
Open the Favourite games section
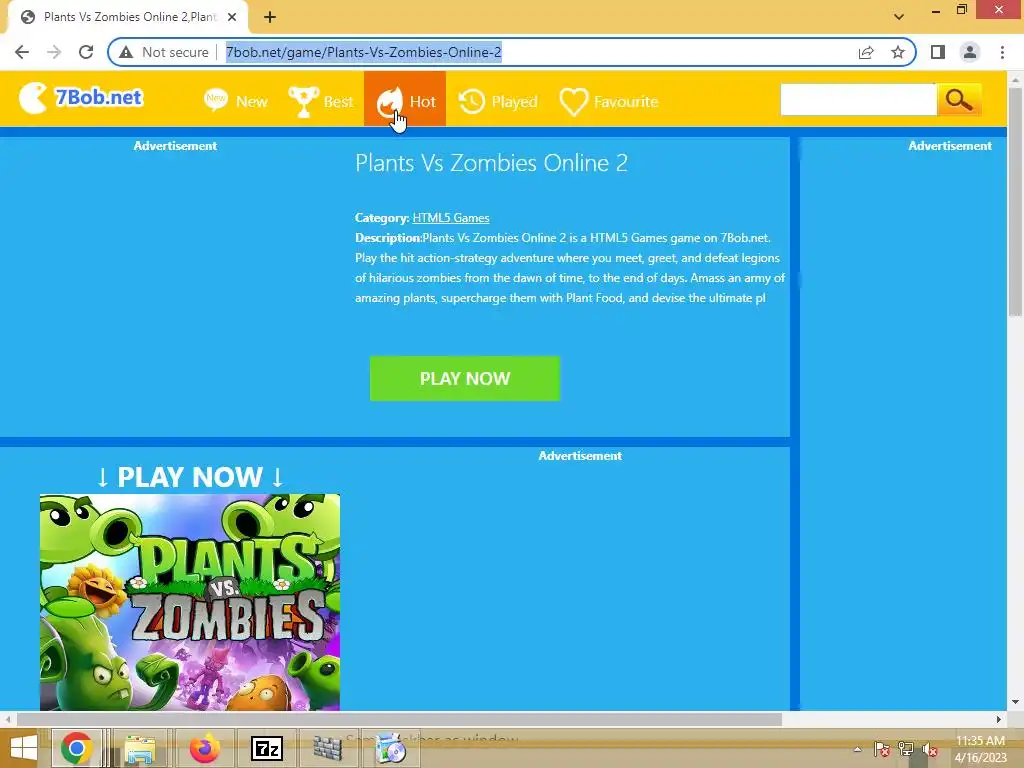coord(609,102)
